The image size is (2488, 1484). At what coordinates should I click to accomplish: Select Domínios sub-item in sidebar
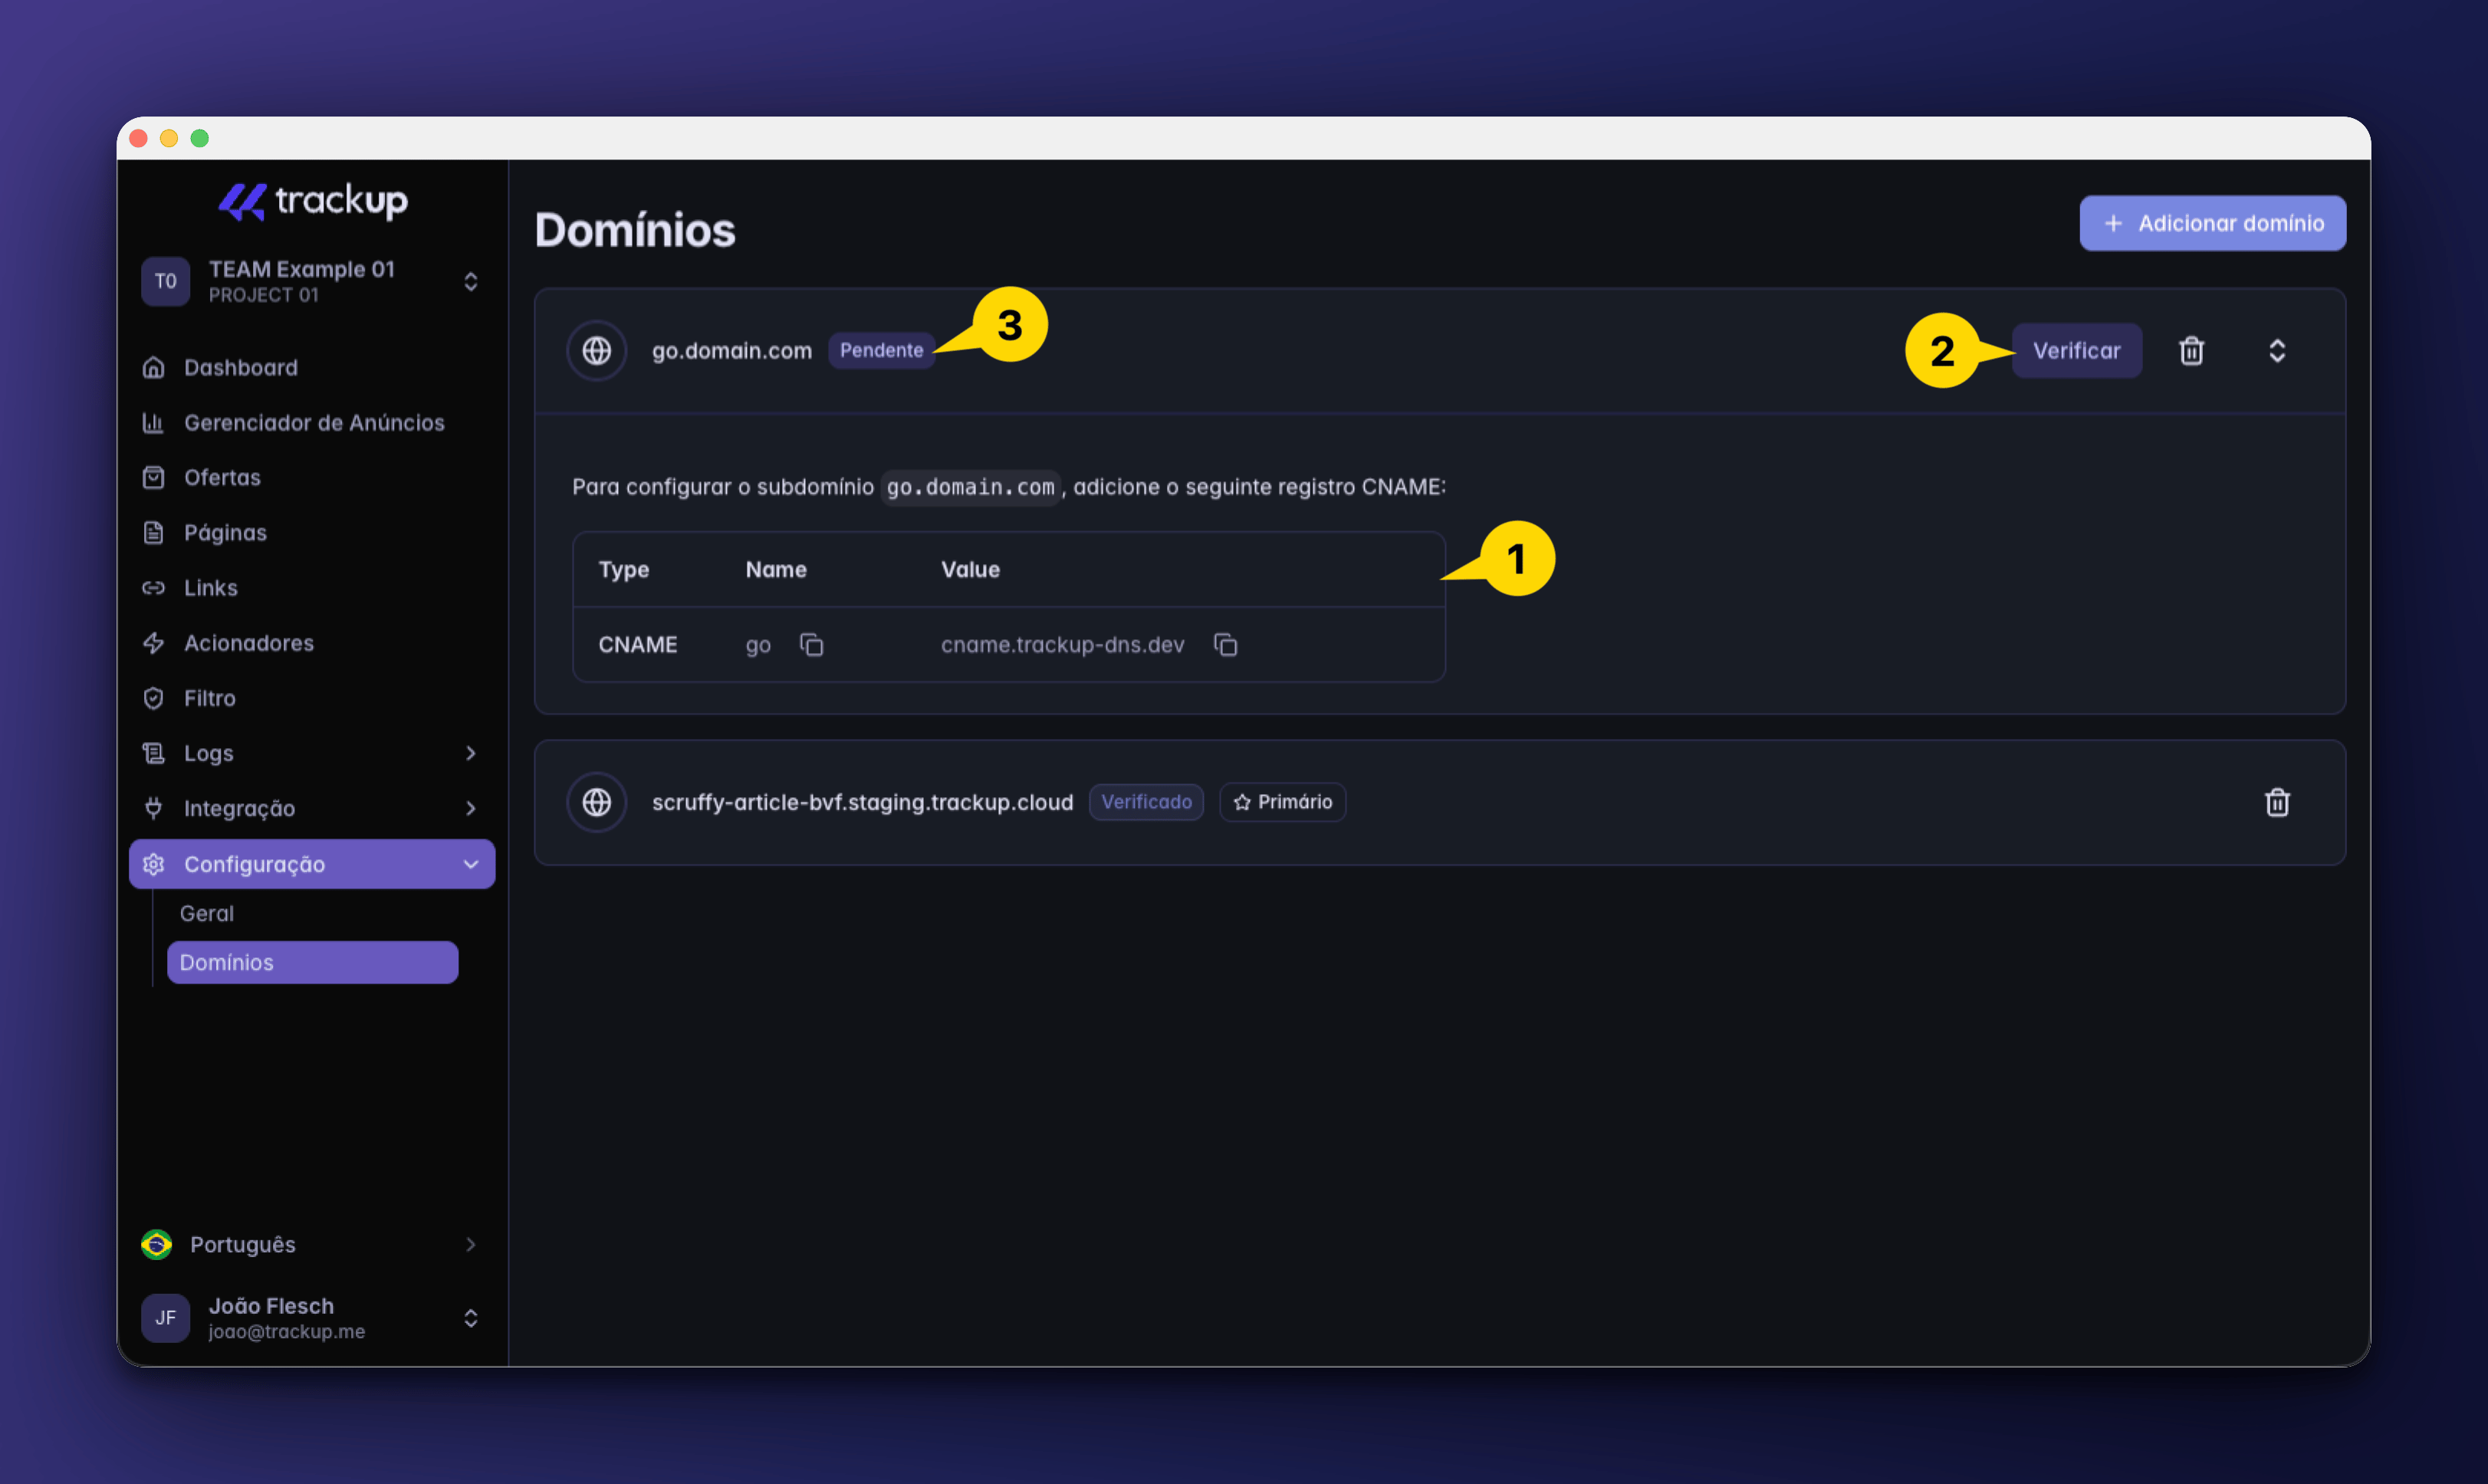[312, 962]
